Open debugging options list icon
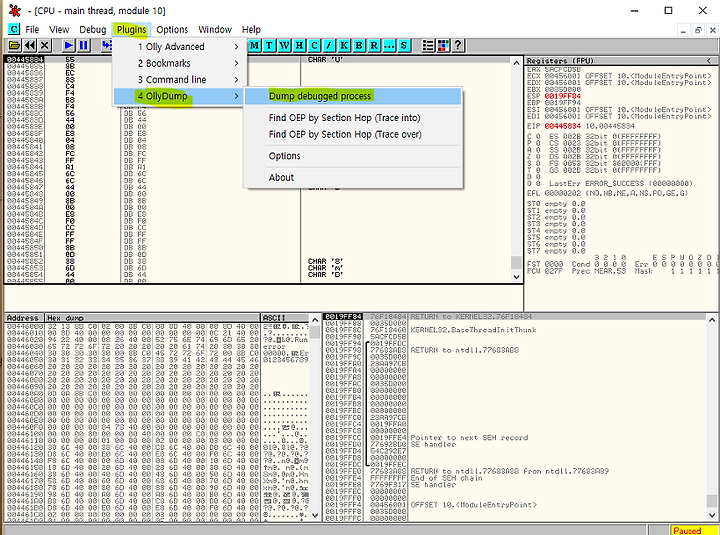720x535 pixels. click(428, 45)
